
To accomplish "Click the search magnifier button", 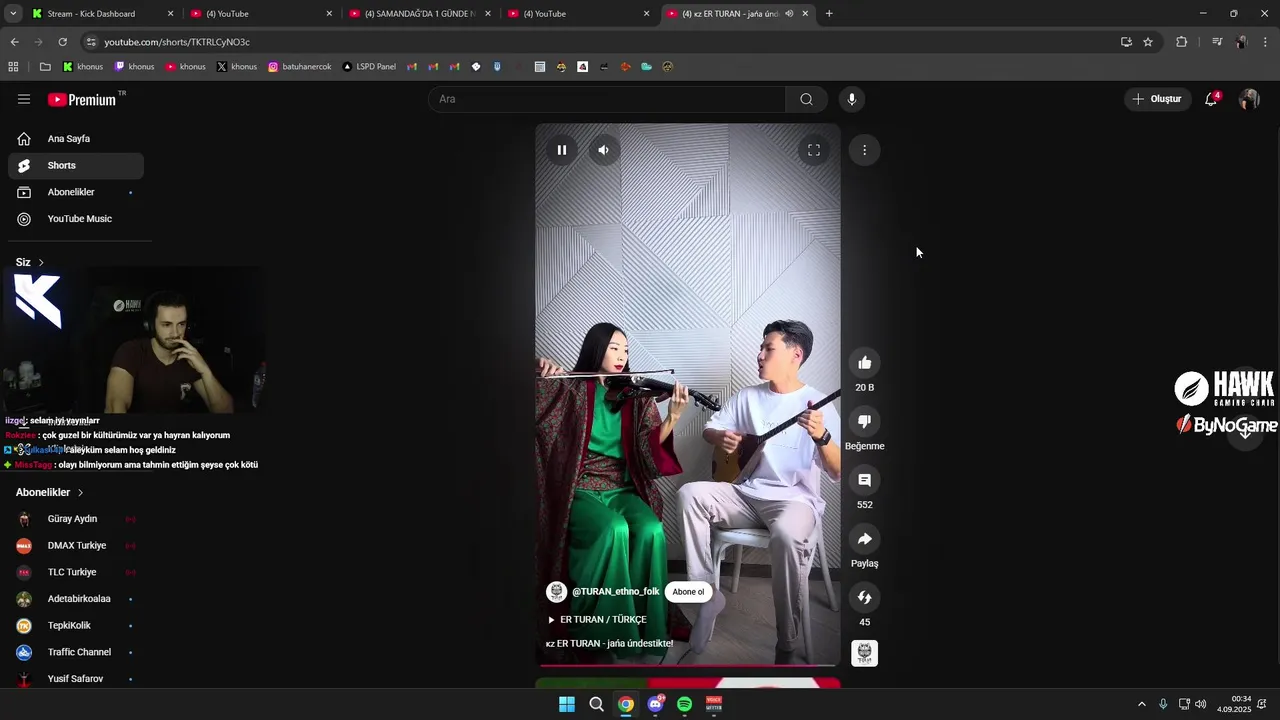I will 806,99.
